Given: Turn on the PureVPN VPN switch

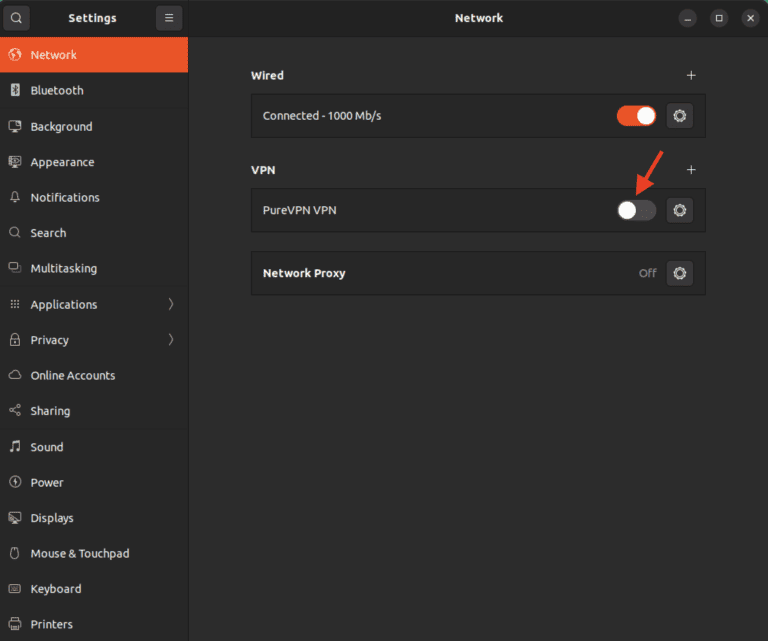Looking at the screenshot, I should [636, 210].
